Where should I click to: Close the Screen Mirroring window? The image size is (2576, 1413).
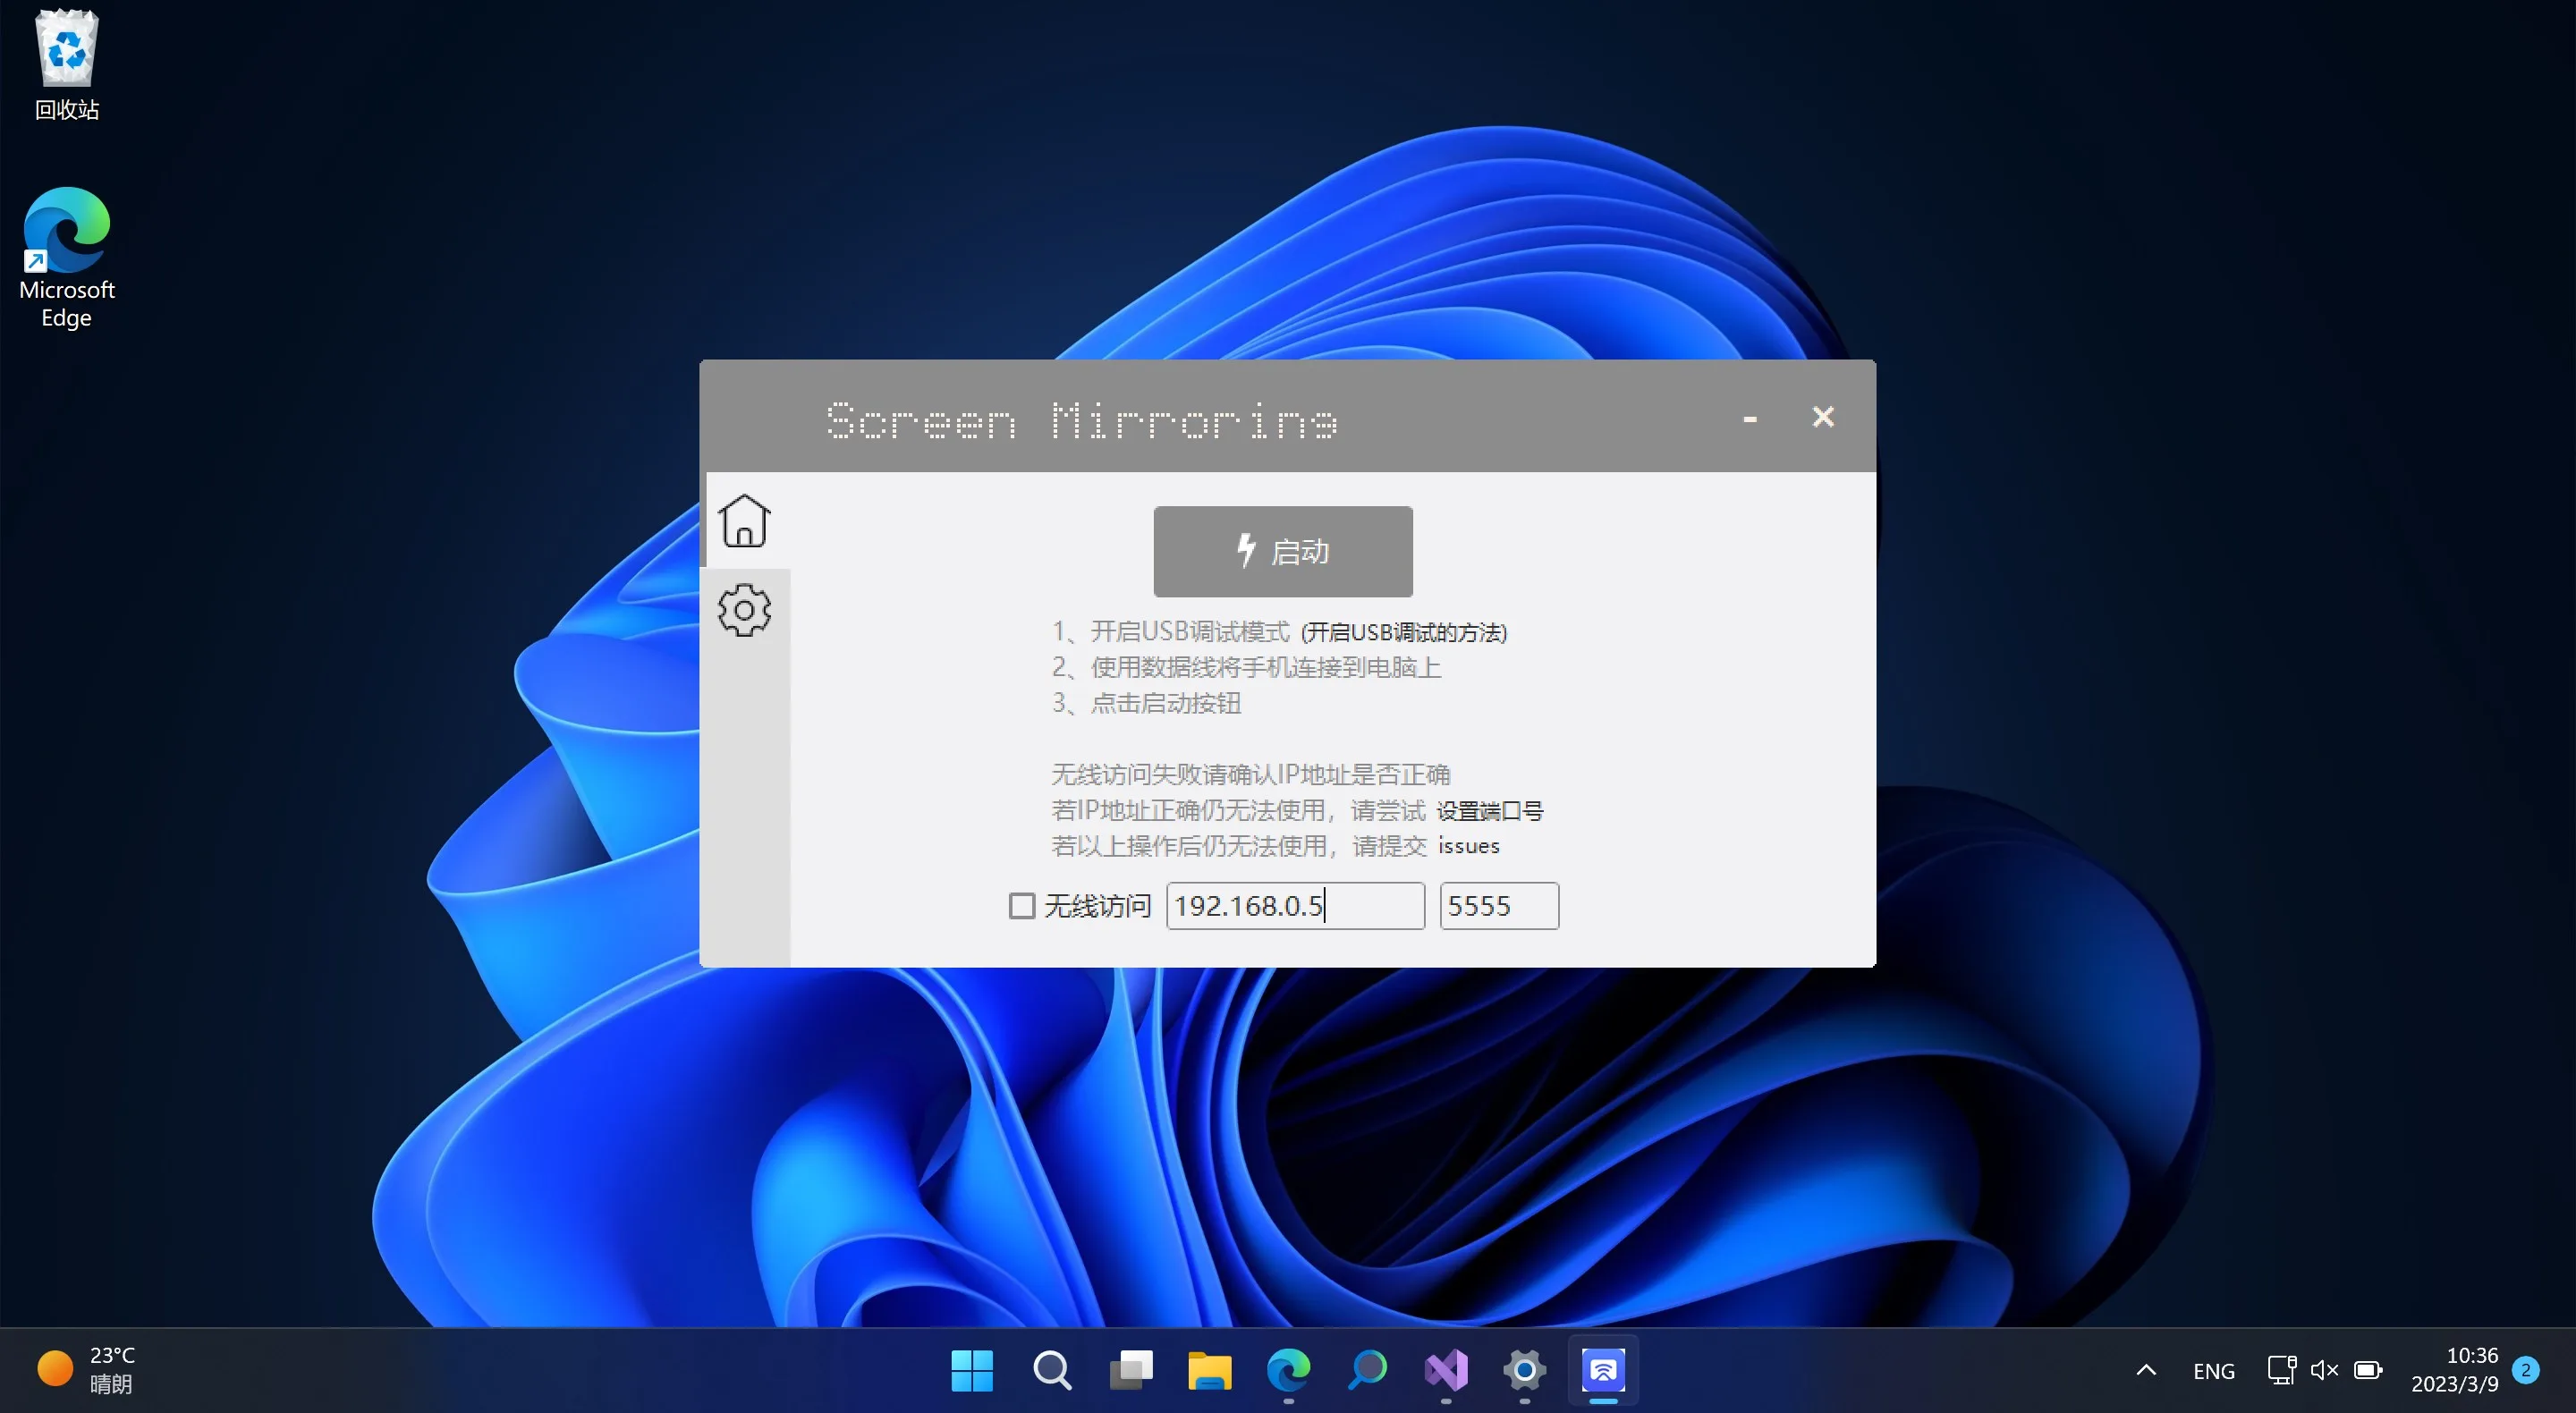pyautogui.click(x=1823, y=416)
